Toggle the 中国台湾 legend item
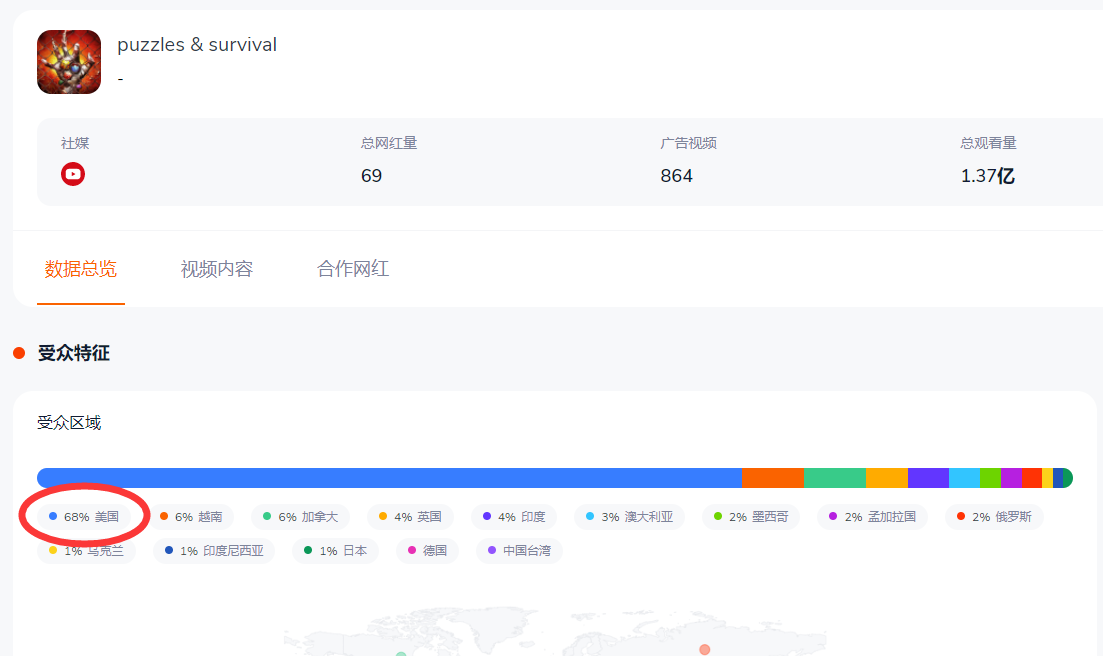 pyautogui.click(x=520, y=551)
